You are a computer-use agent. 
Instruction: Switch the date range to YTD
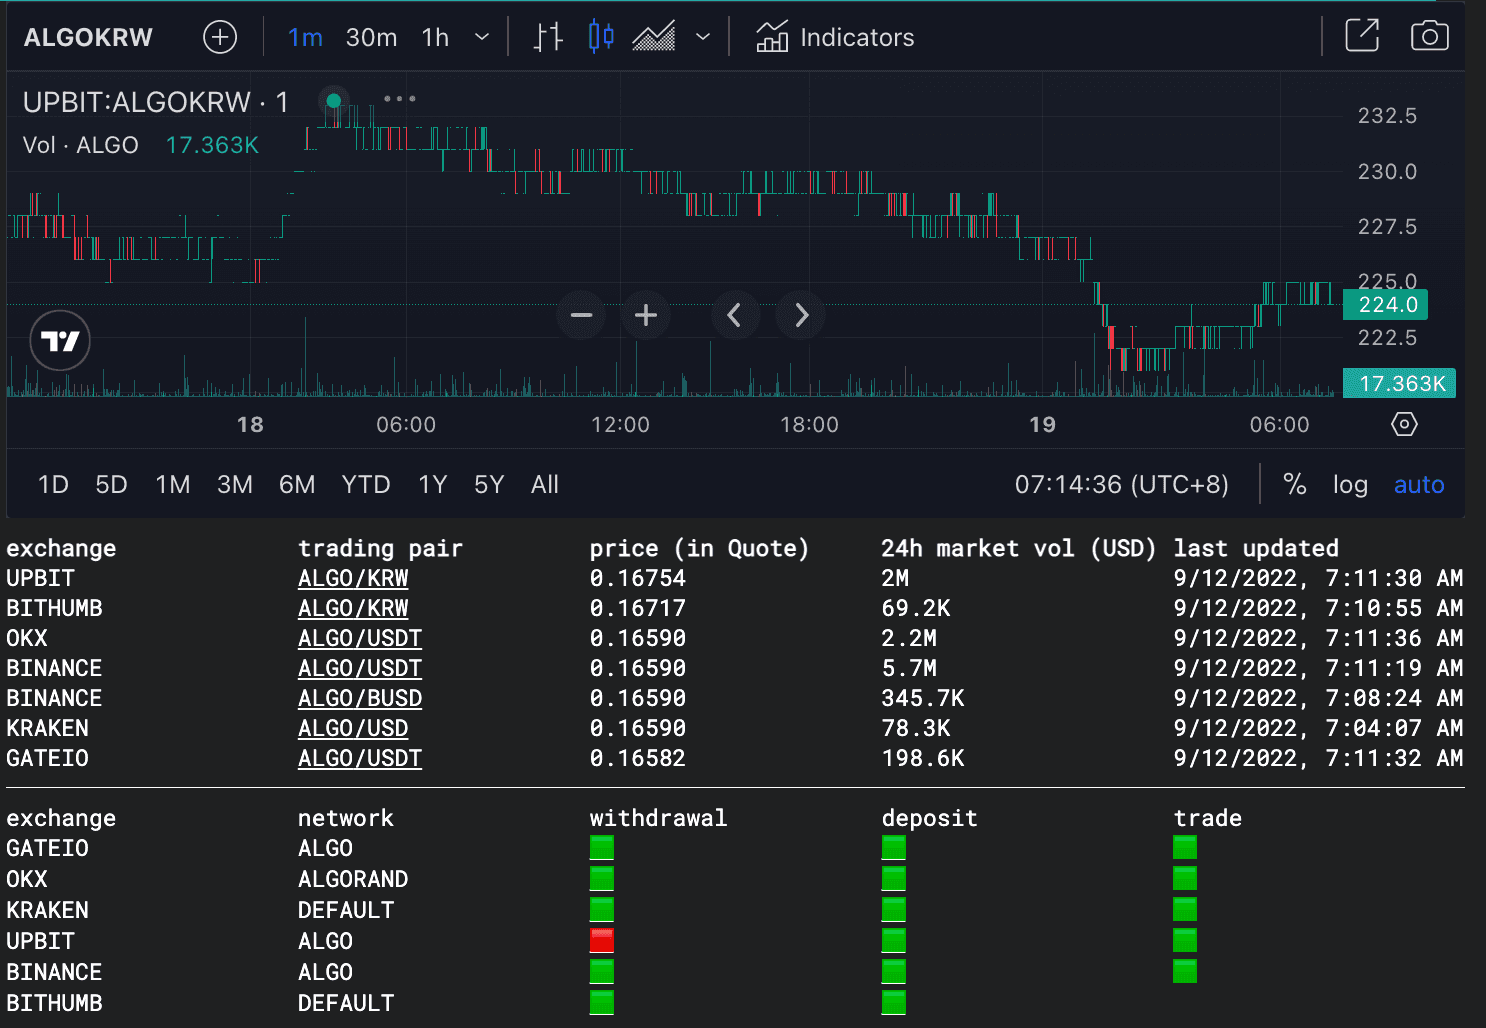pos(366,485)
